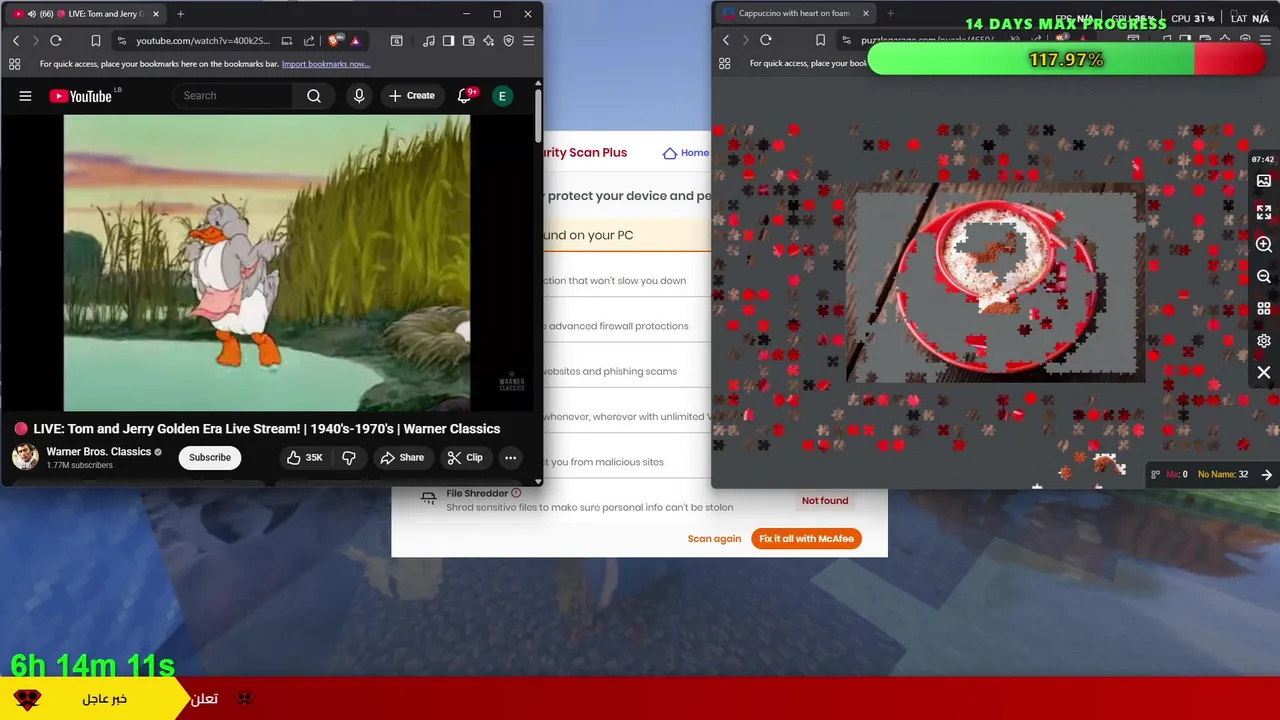Click Fix it all with McAfee button
Viewport: 1280px width, 720px height.
[806, 539]
